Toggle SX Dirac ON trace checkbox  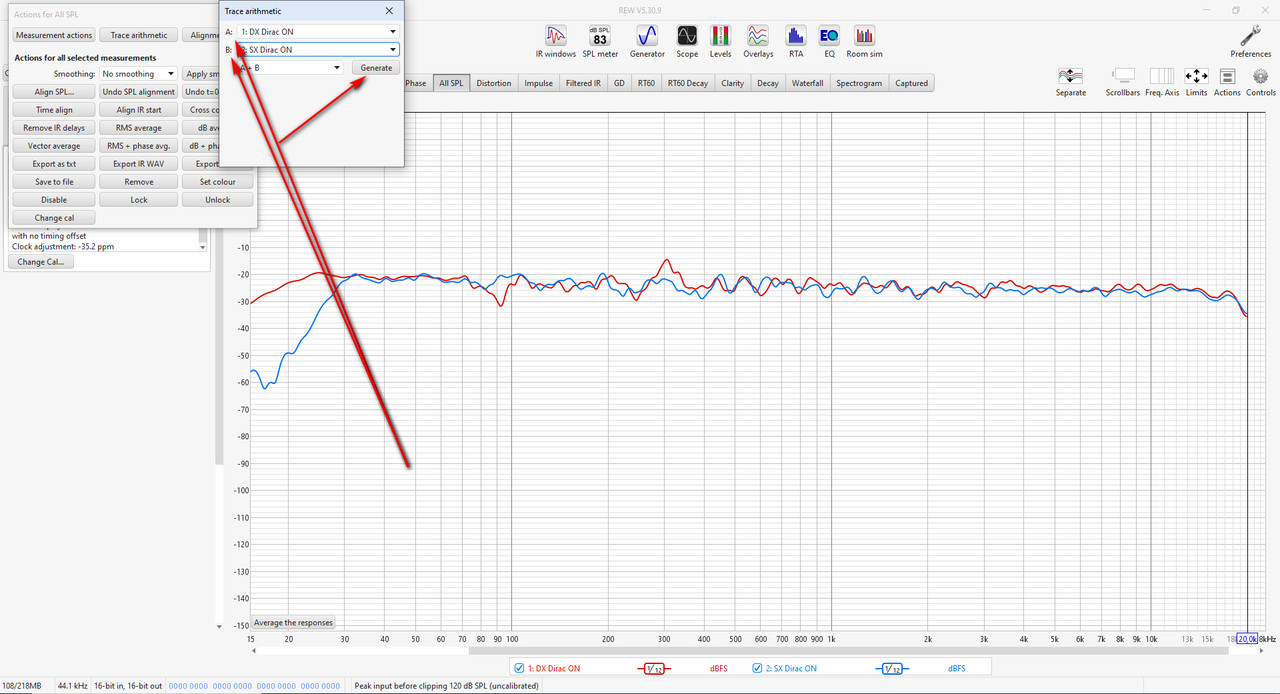[x=758, y=668]
